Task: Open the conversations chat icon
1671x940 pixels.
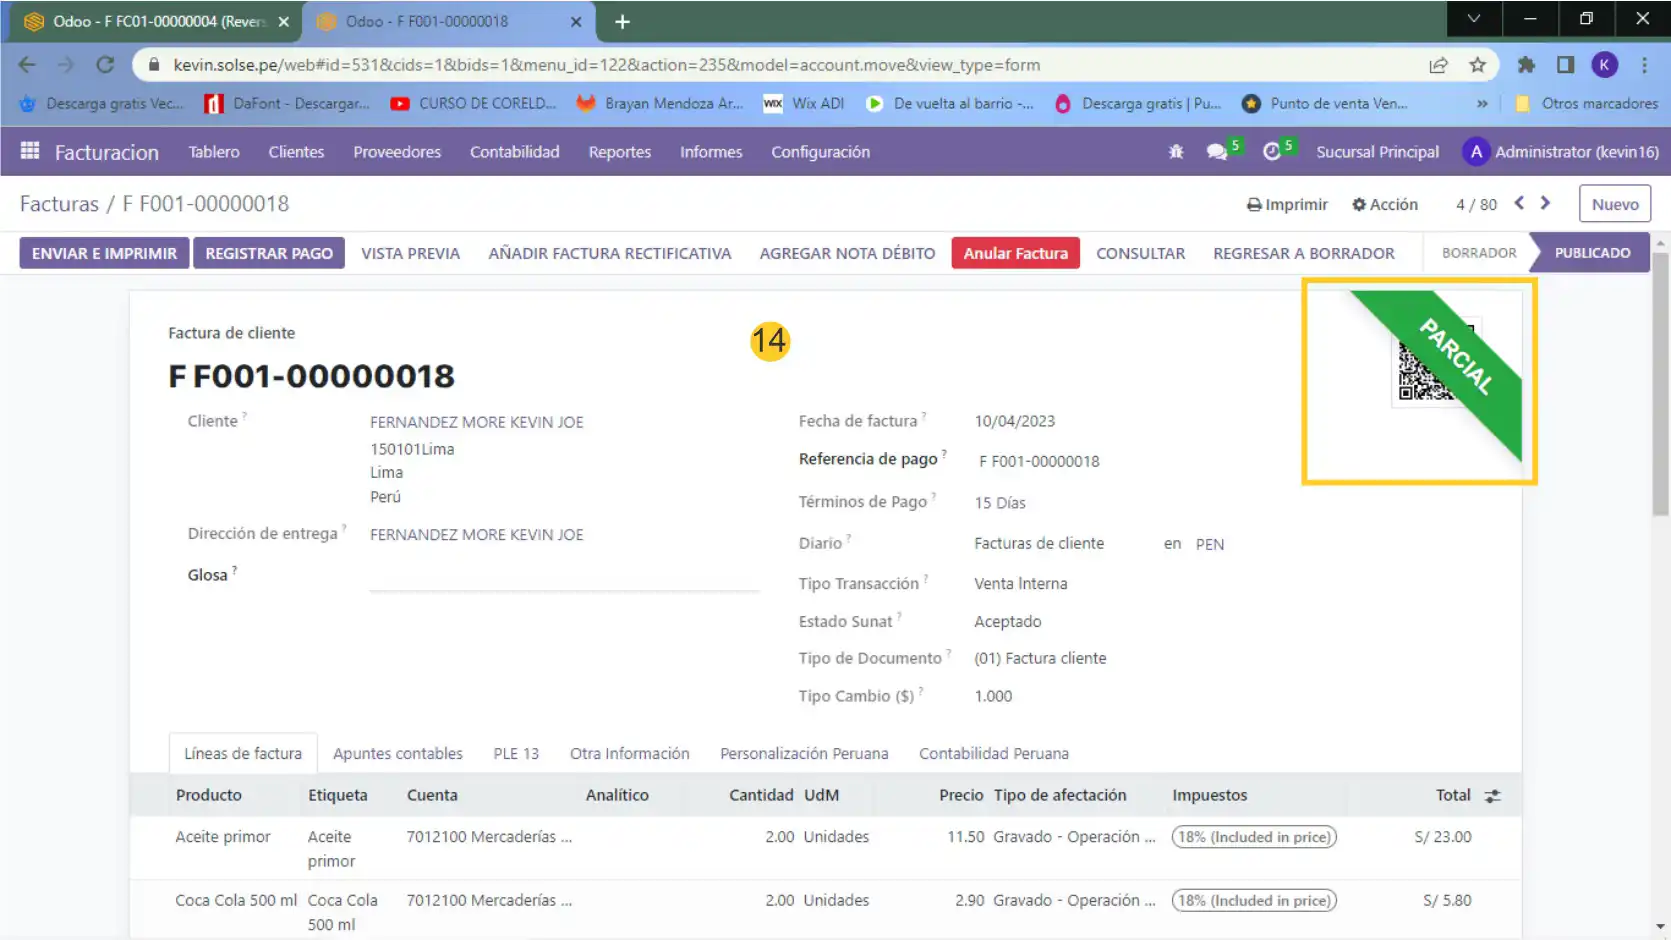Action: coord(1217,152)
